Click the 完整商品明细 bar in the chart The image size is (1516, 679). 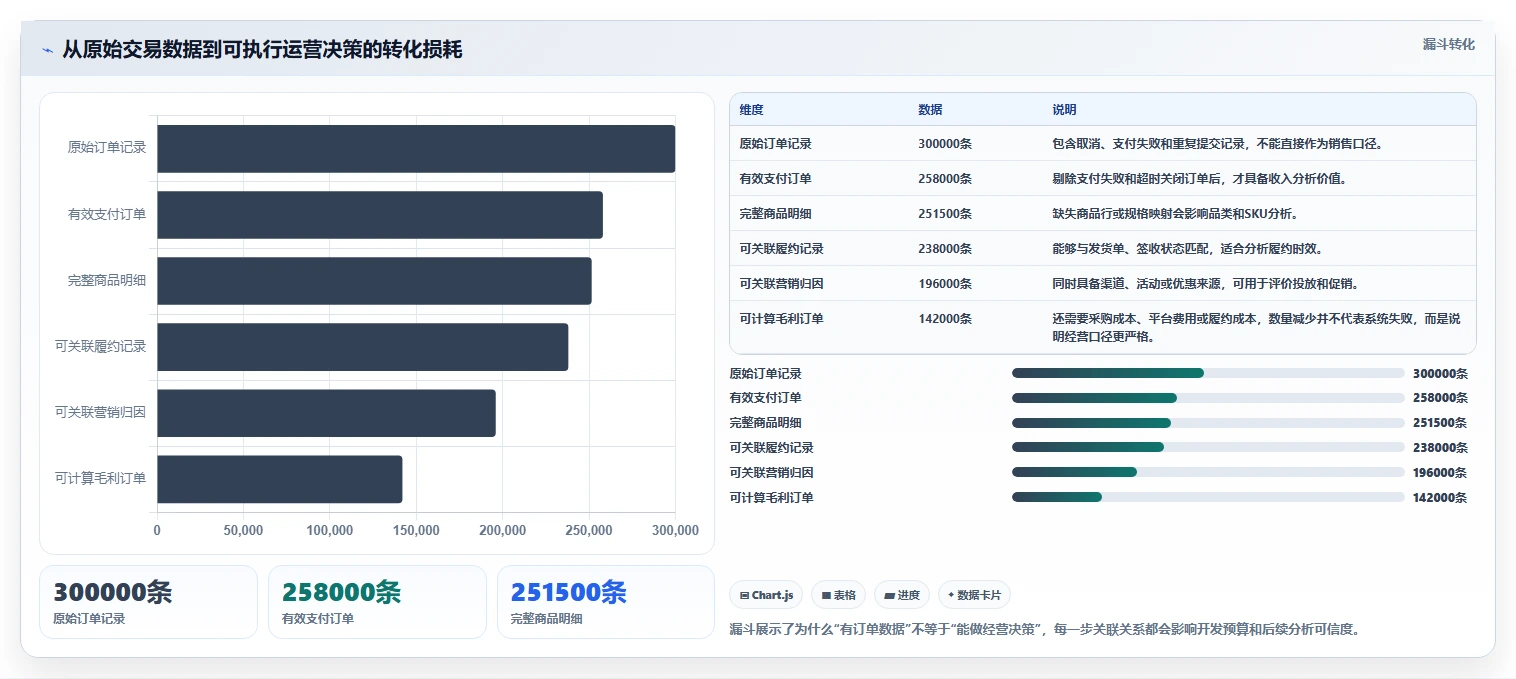coord(374,281)
